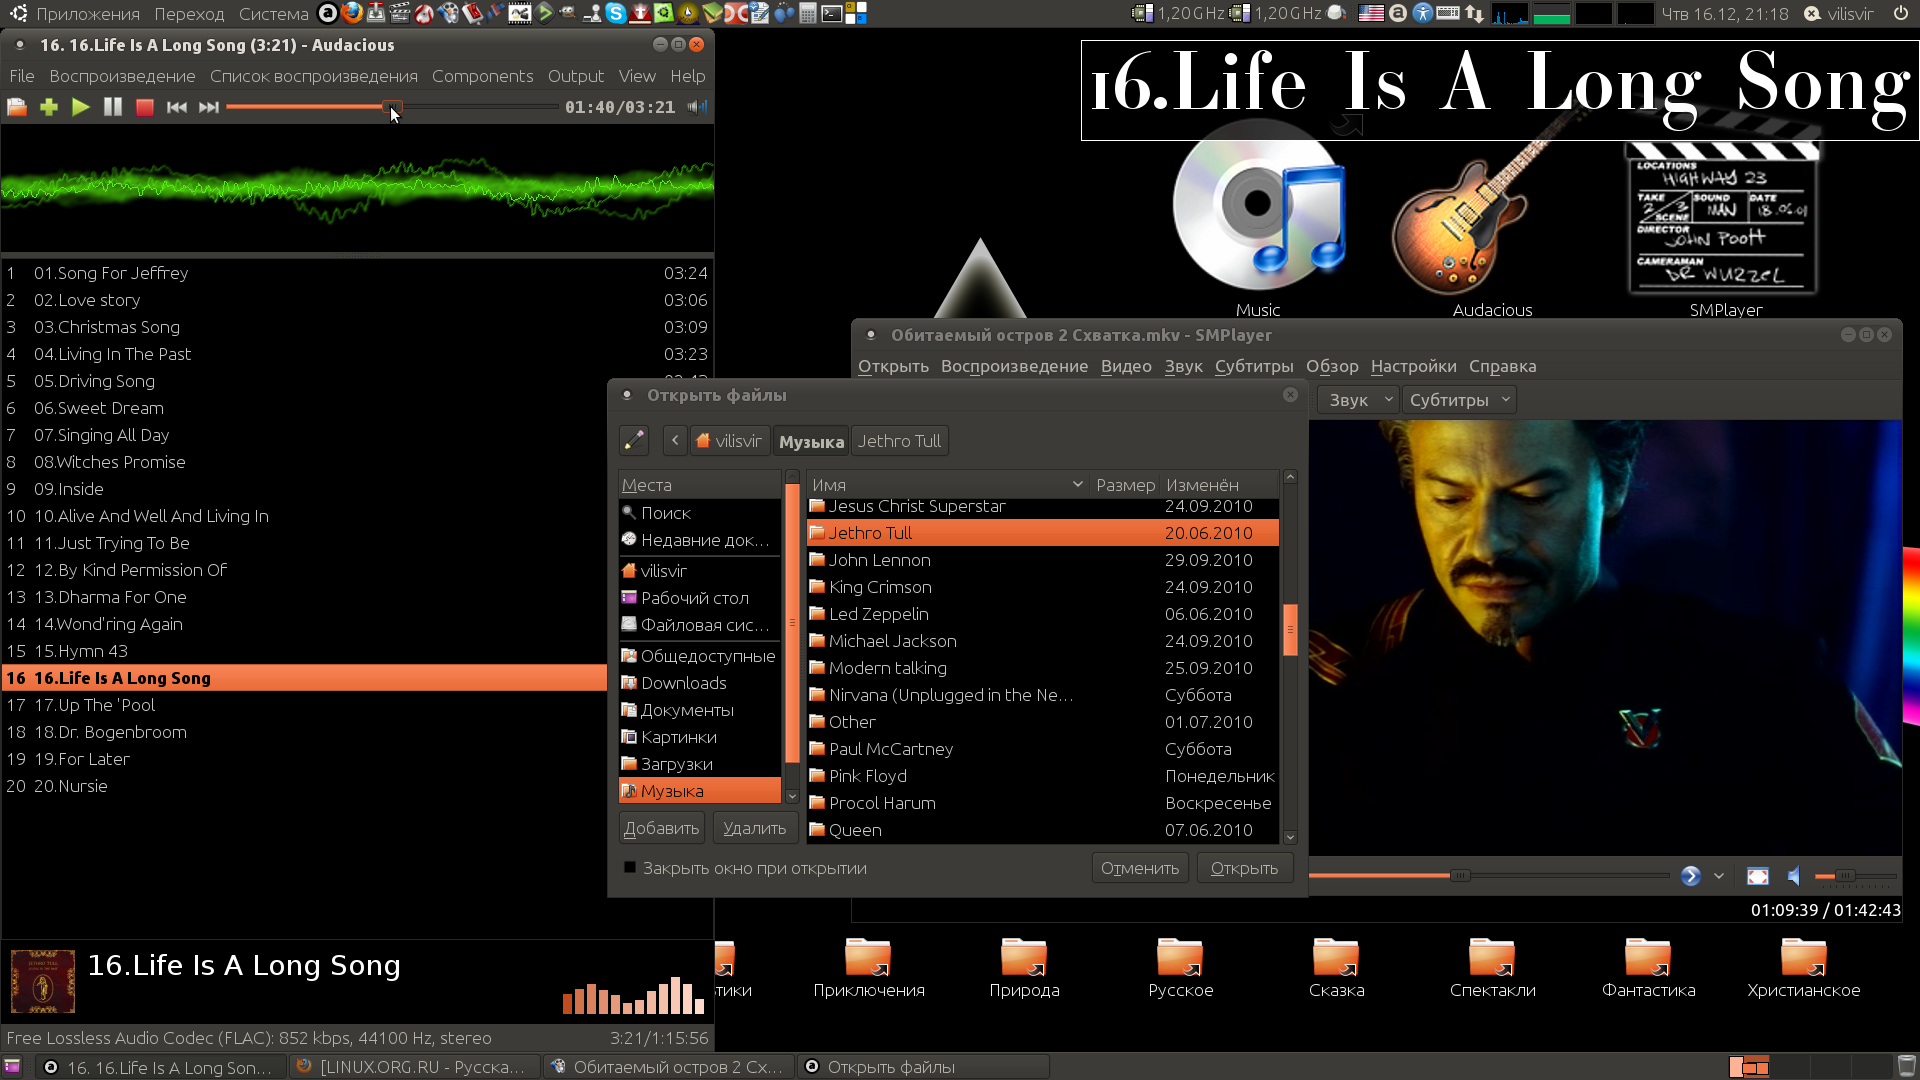The image size is (1920, 1080).
Task: Open Настройки menu in SMPlayer
Action: pos(1413,366)
